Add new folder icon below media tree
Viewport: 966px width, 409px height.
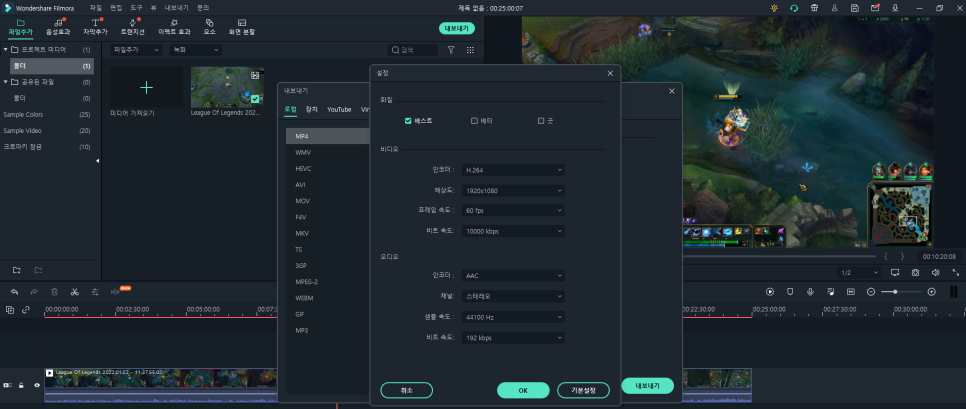coord(17,270)
